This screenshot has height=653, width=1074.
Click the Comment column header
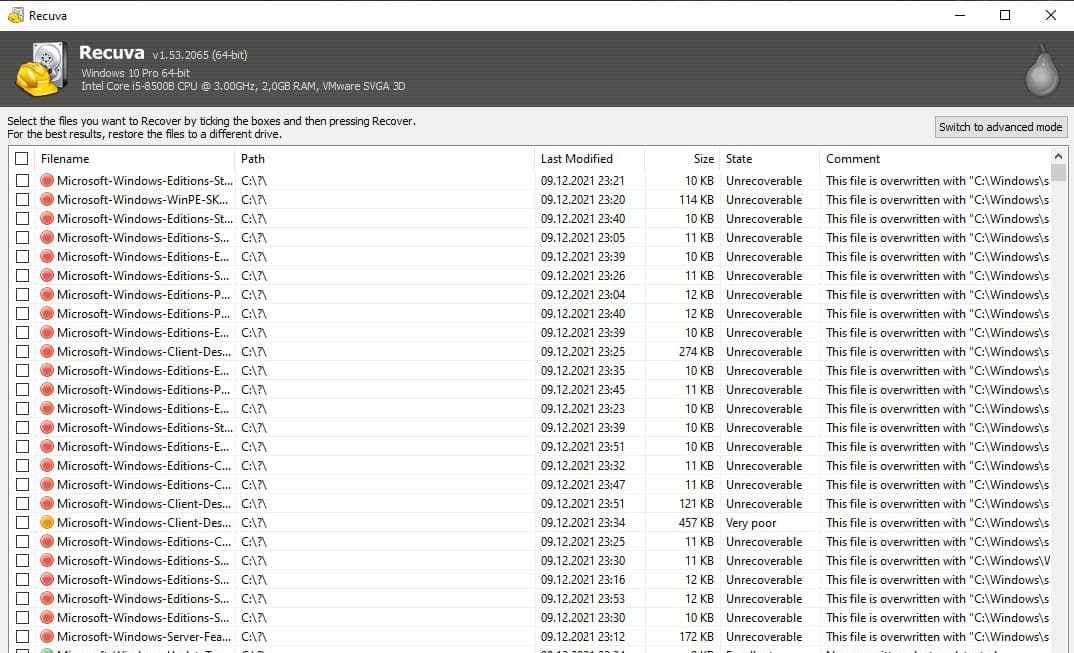(855, 158)
